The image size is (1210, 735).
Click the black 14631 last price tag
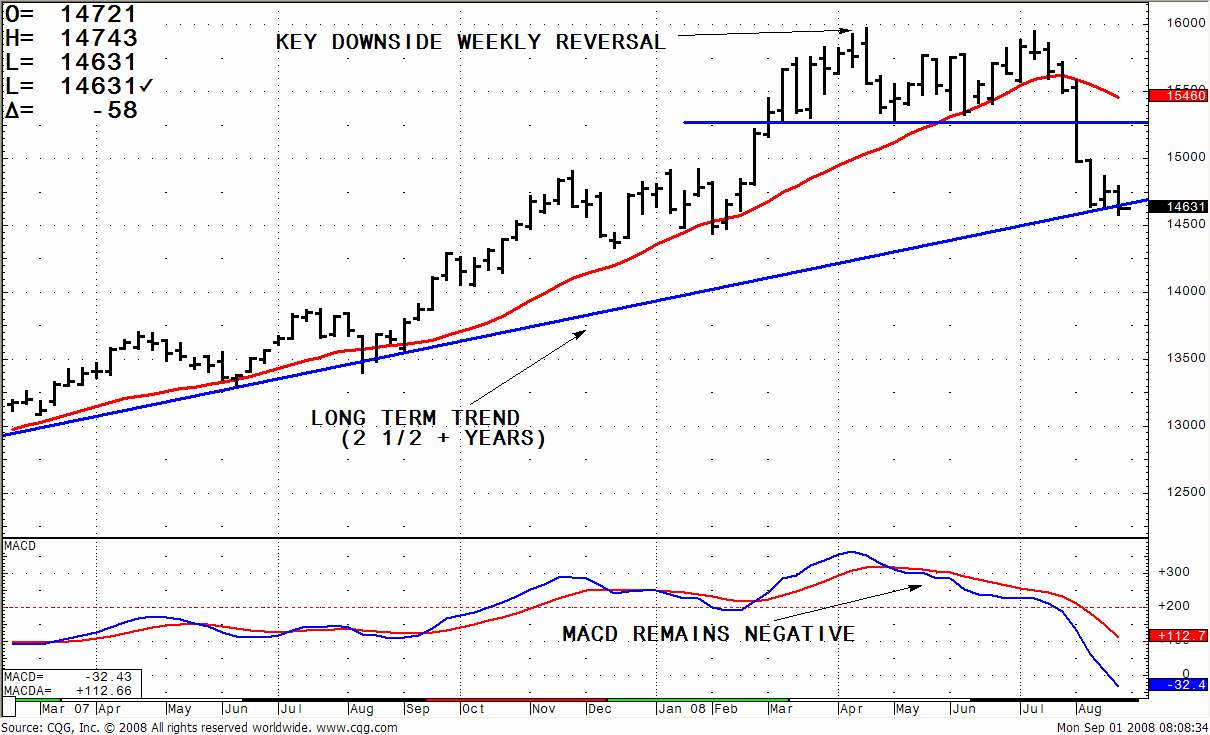(1178, 206)
